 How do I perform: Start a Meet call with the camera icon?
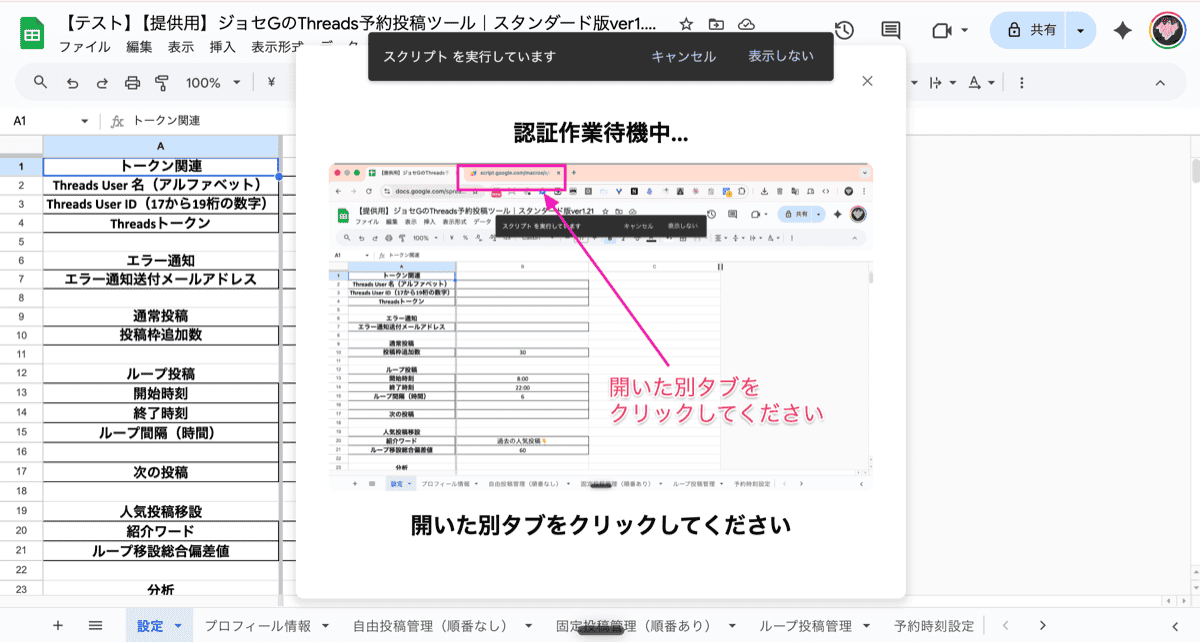(940, 31)
